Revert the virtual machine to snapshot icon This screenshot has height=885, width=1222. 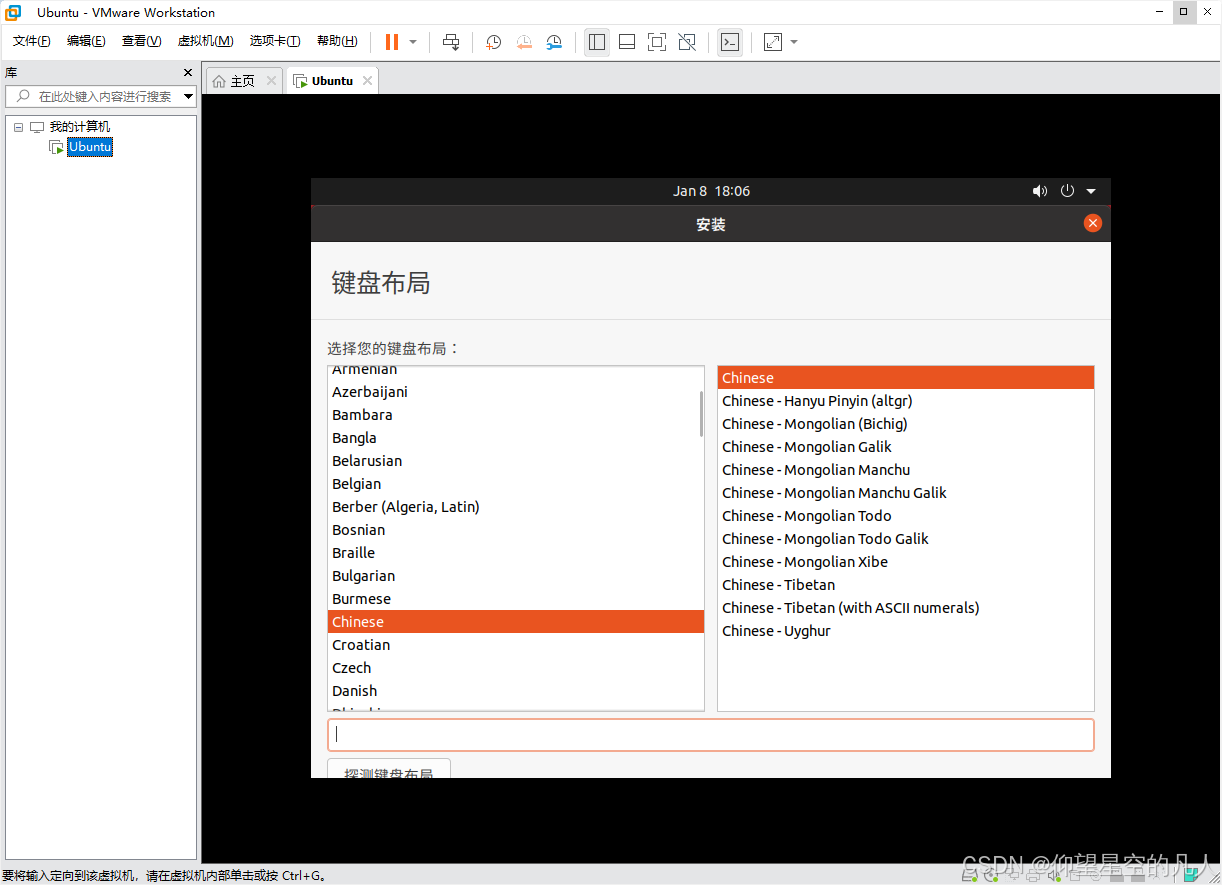(524, 42)
